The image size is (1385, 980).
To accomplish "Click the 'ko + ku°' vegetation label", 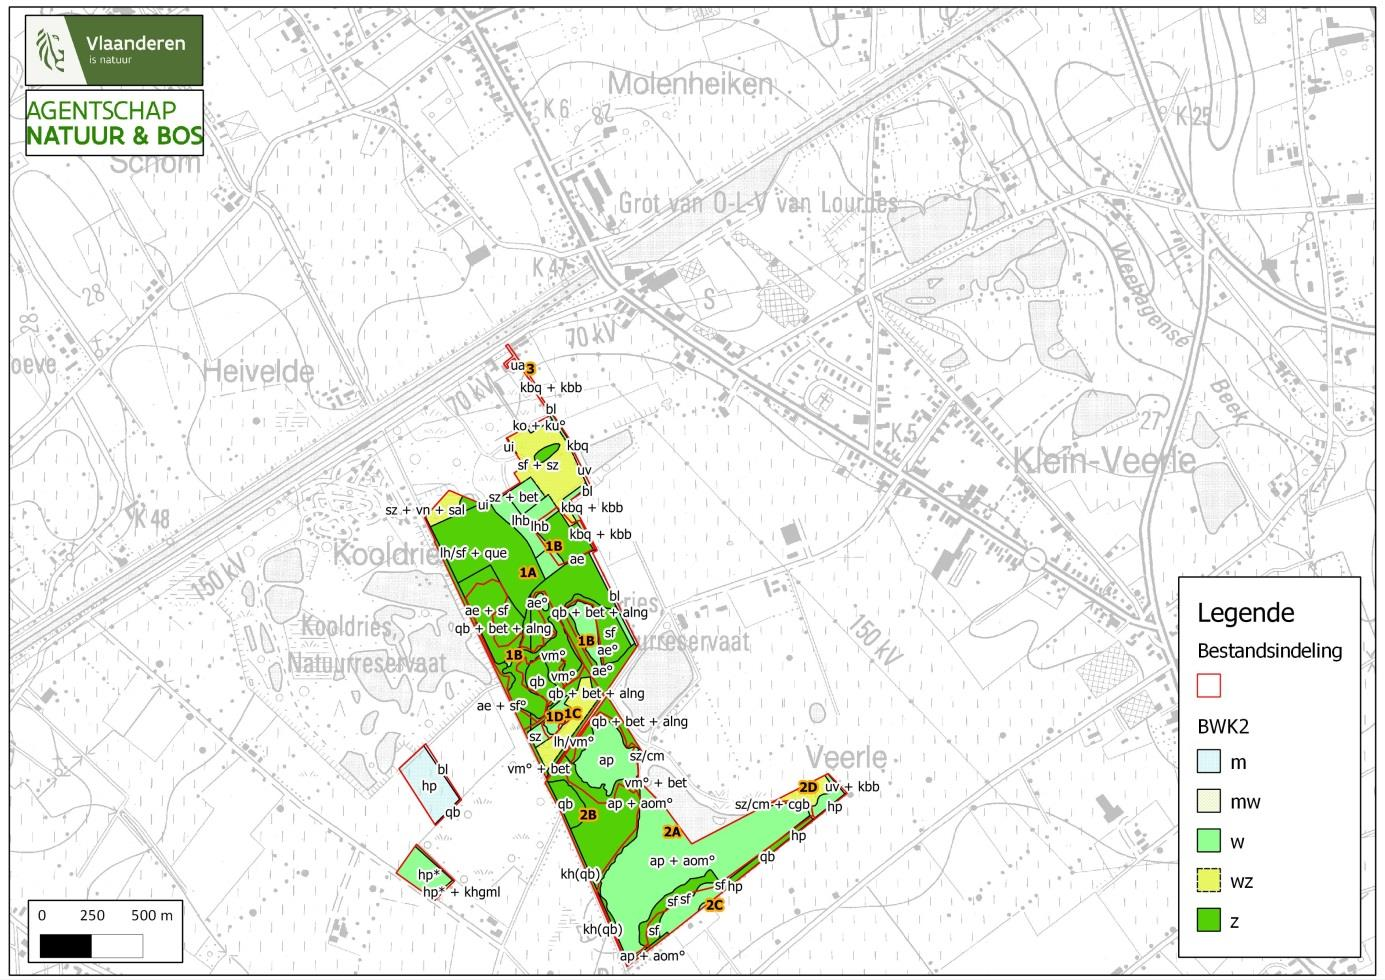I will [x=540, y=426].
